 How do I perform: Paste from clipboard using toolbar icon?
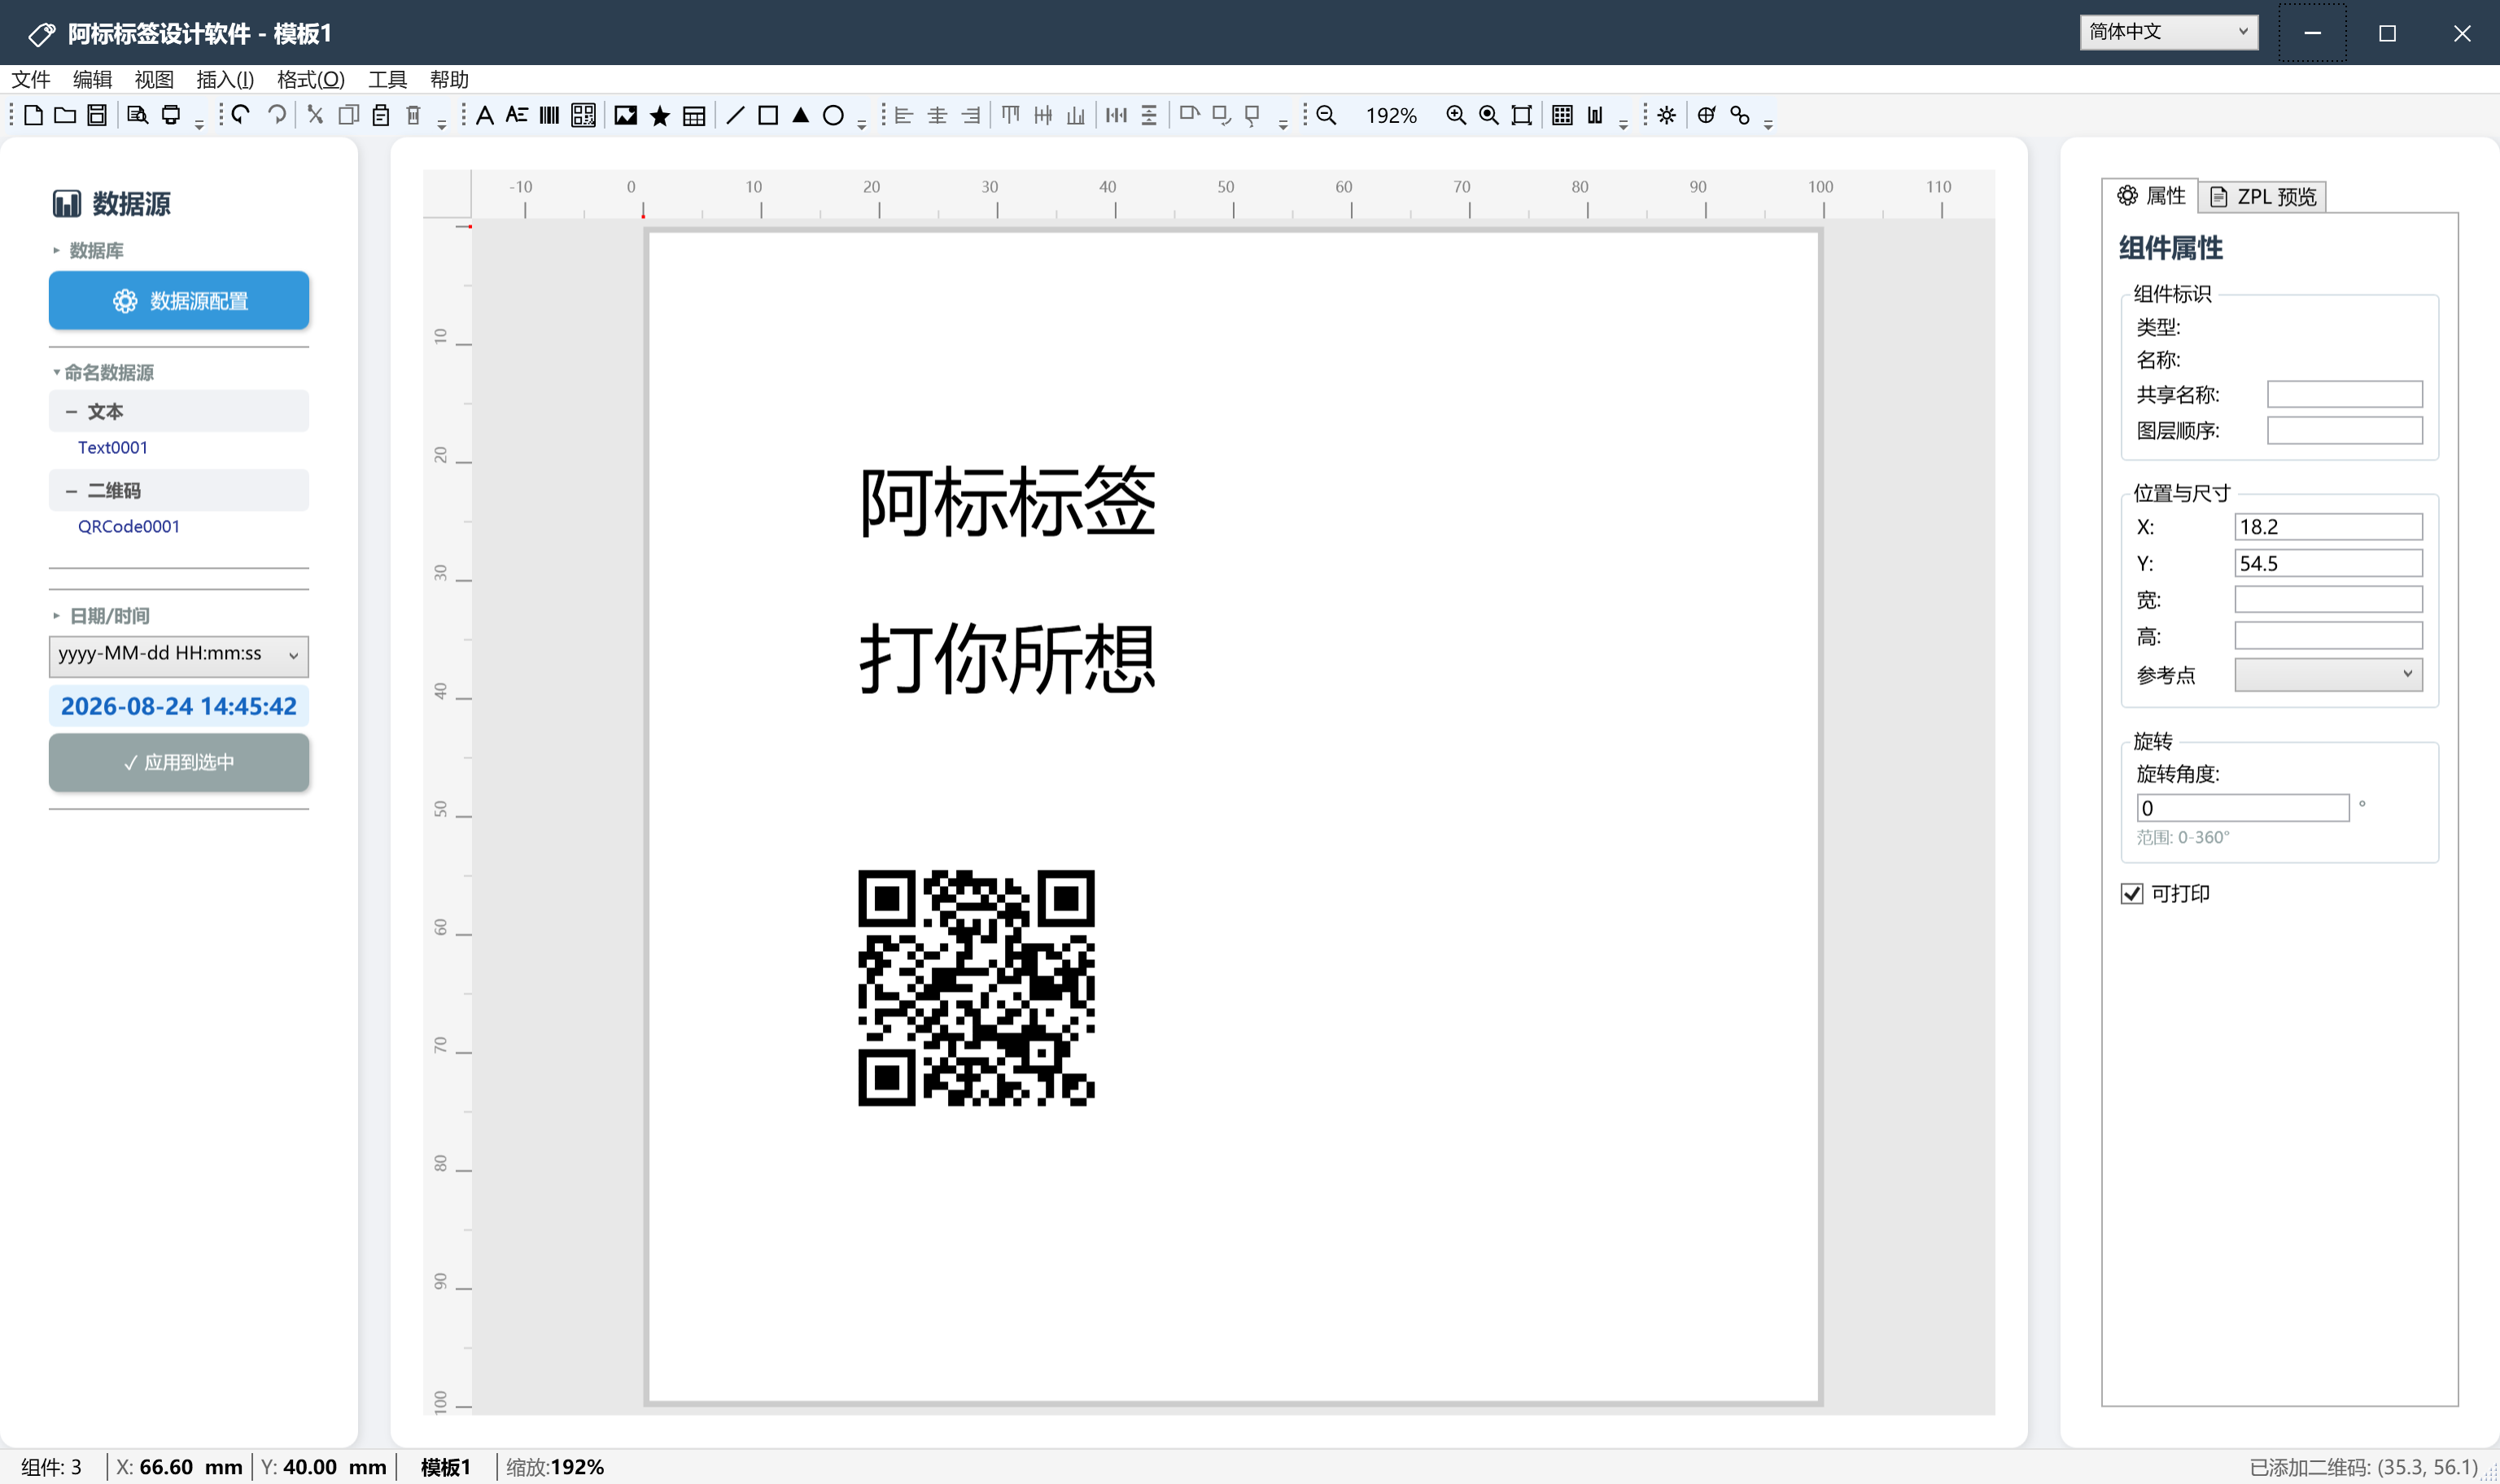381,115
